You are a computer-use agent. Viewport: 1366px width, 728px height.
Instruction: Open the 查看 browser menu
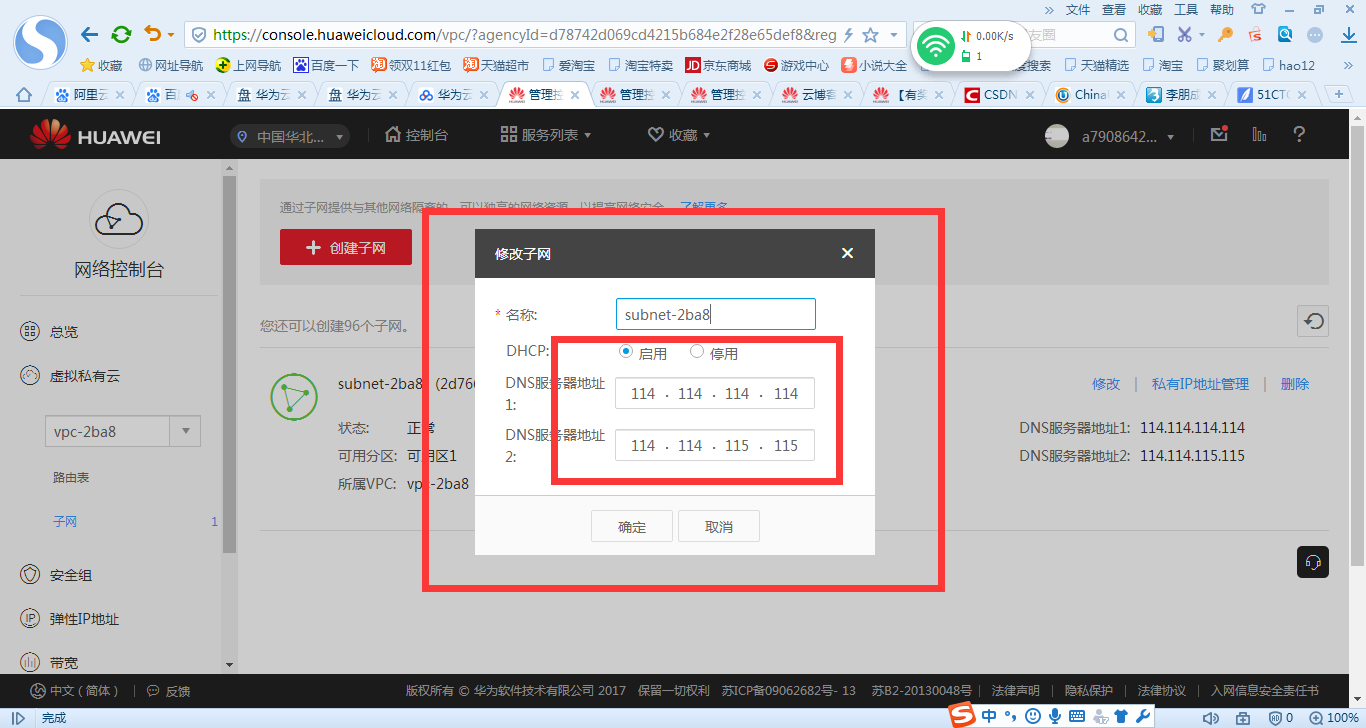click(1114, 9)
